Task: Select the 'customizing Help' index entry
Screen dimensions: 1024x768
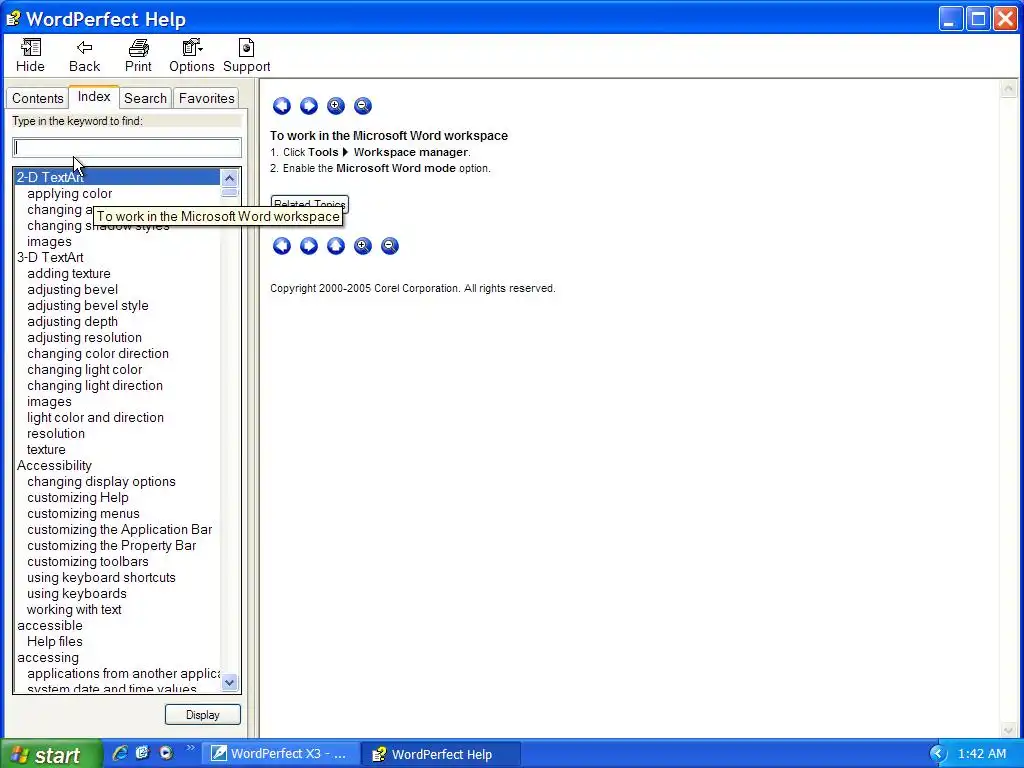Action: pyautogui.click(x=78, y=498)
